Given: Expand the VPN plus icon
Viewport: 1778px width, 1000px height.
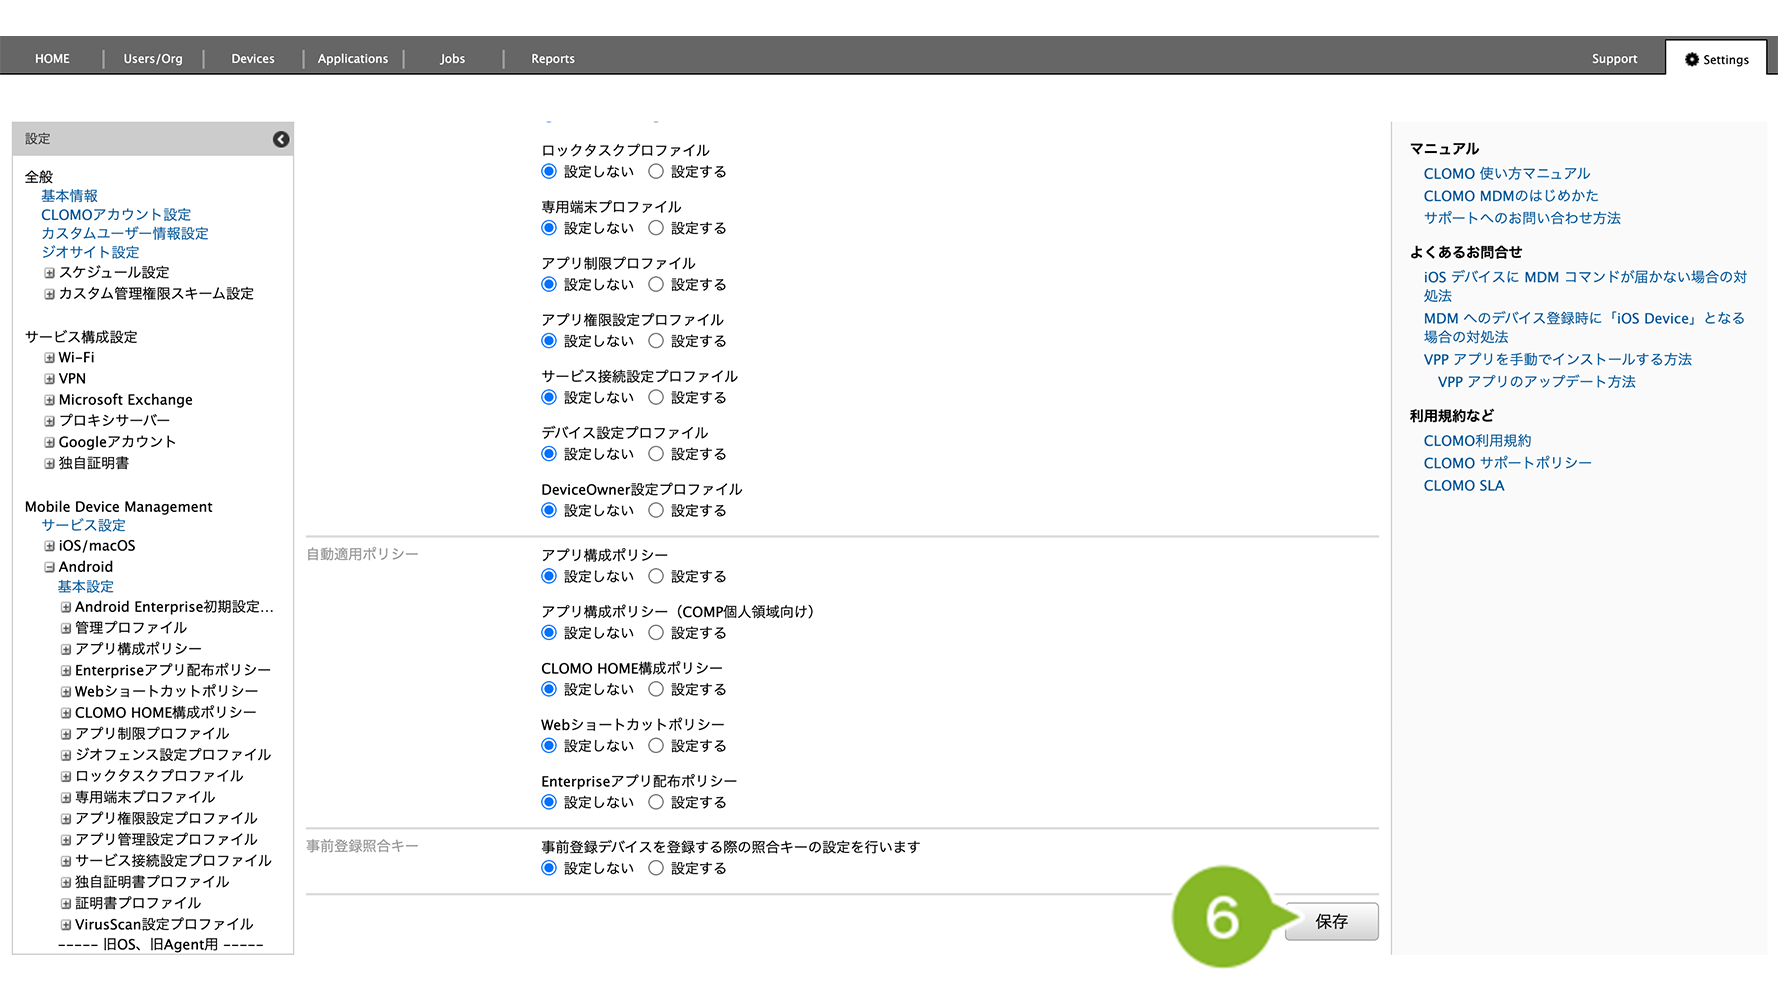Looking at the screenshot, I should click(x=49, y=379).
